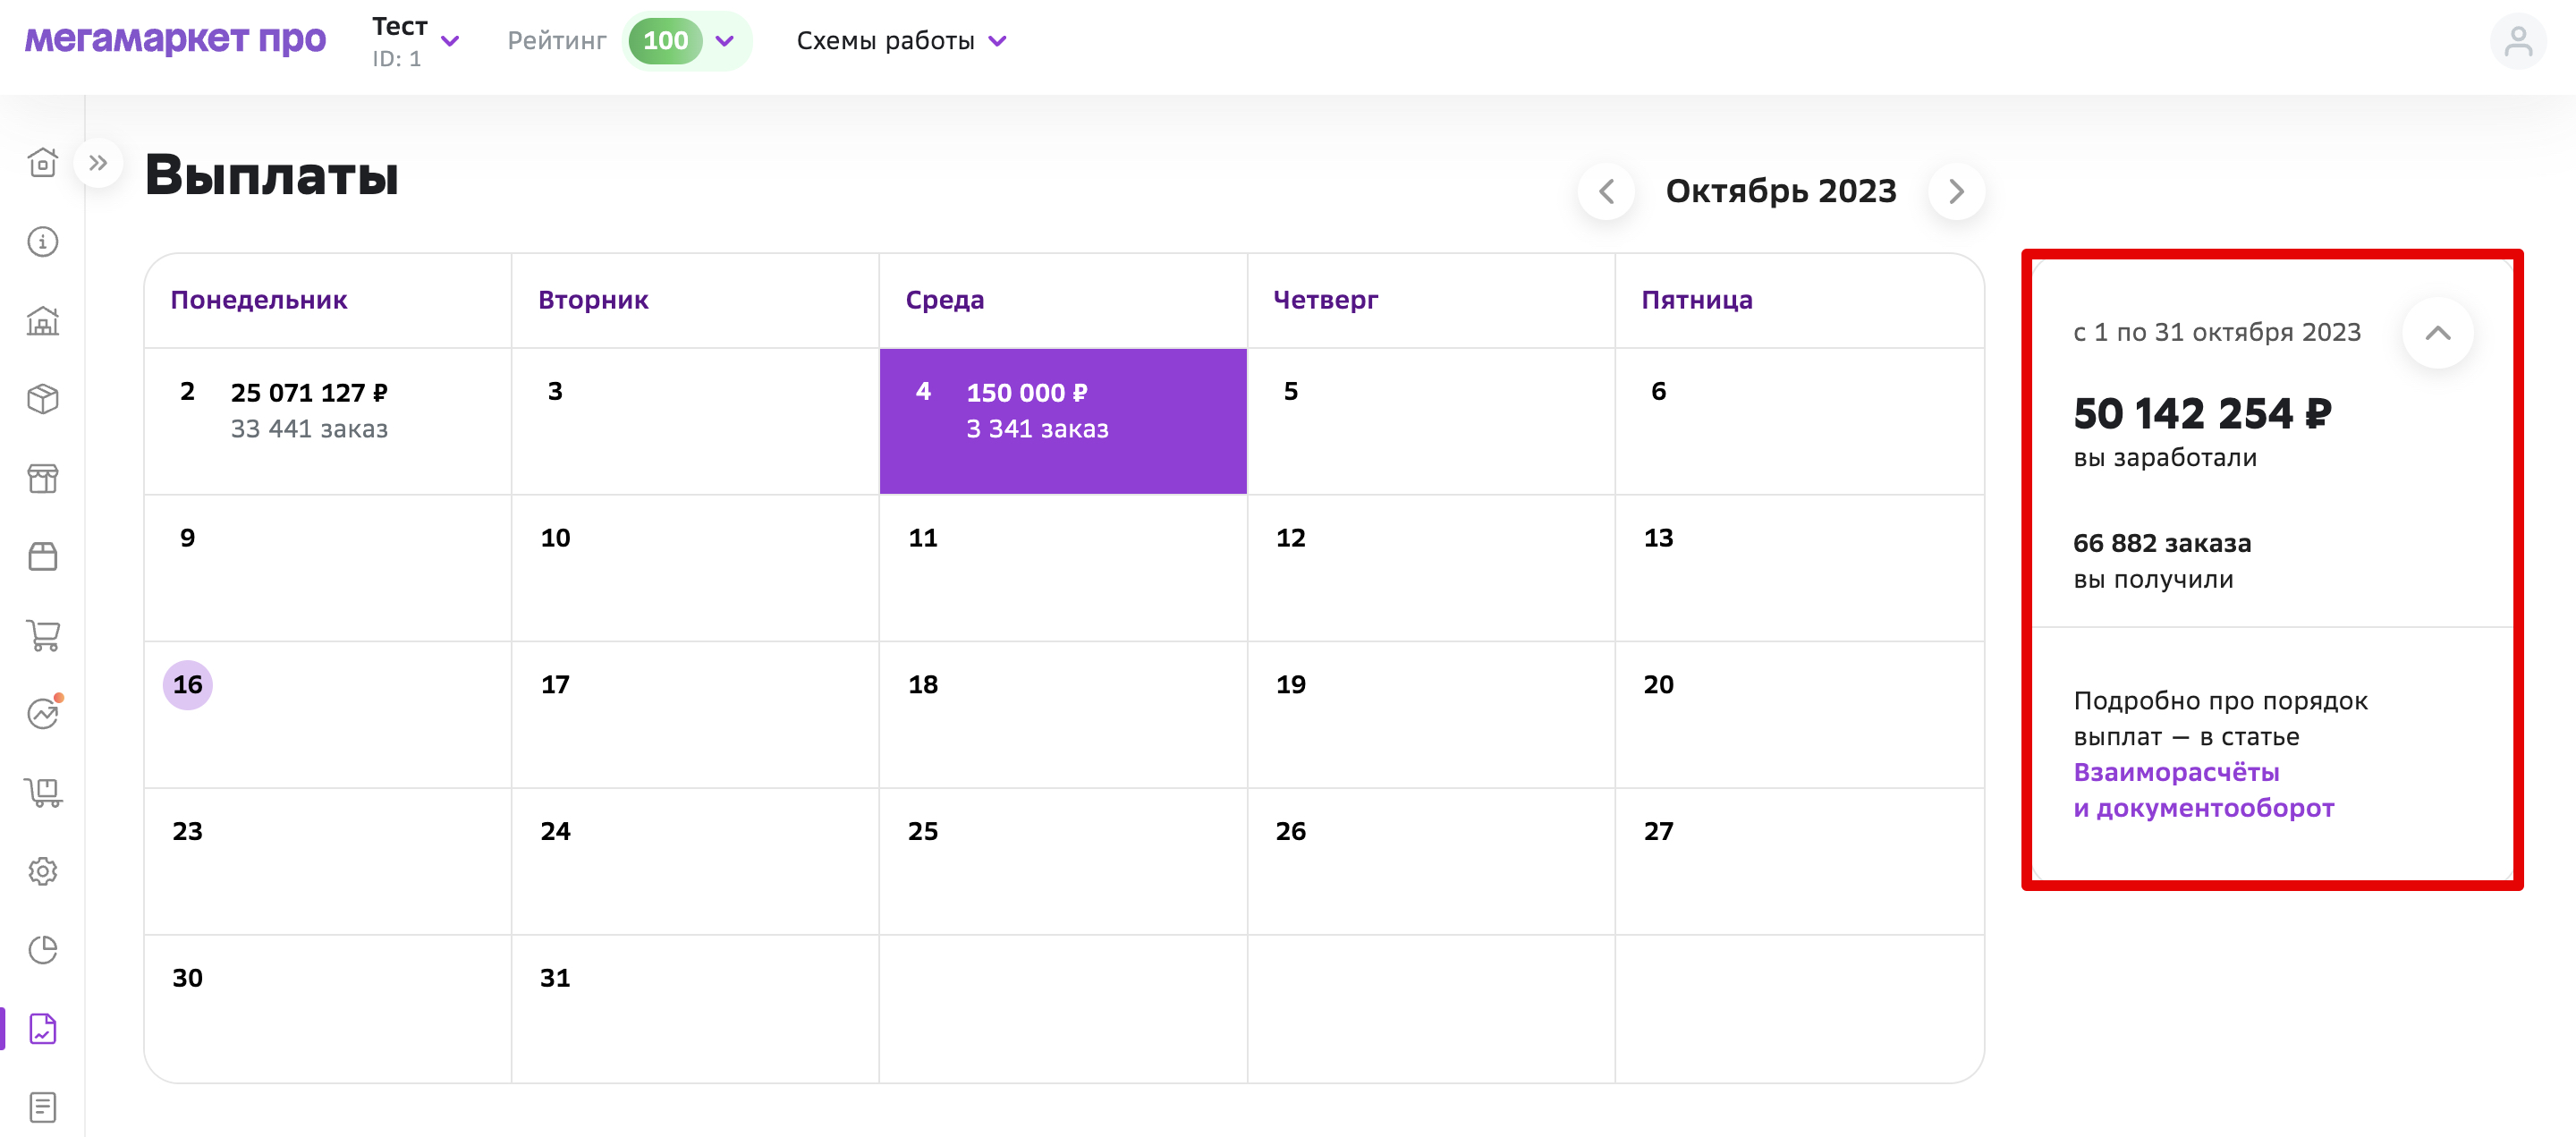2576x1137 pixels.
Task: Select day 12 in the calendar
Action: pyautogui.click(x=1431, y=568)
